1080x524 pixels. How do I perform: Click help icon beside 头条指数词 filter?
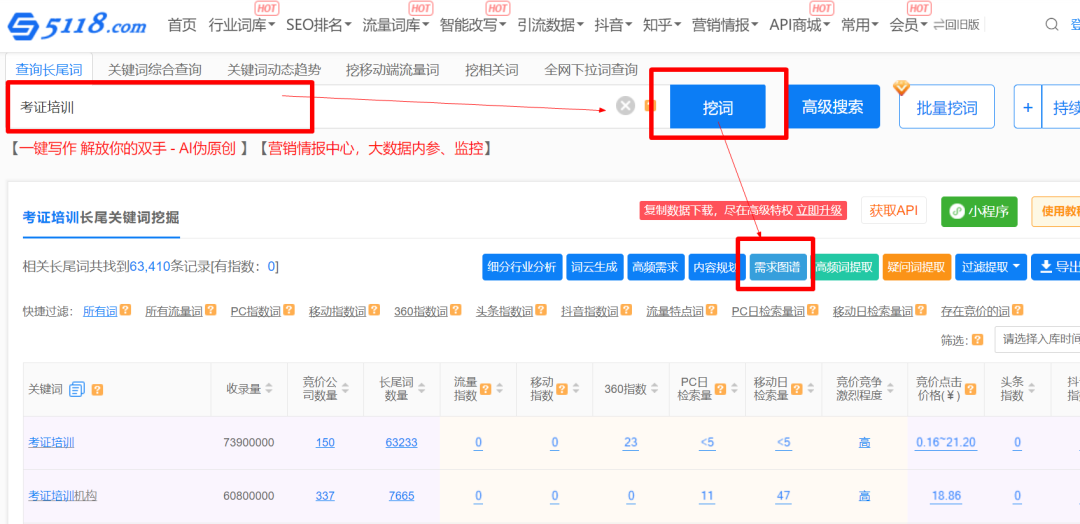click(541, 311)
